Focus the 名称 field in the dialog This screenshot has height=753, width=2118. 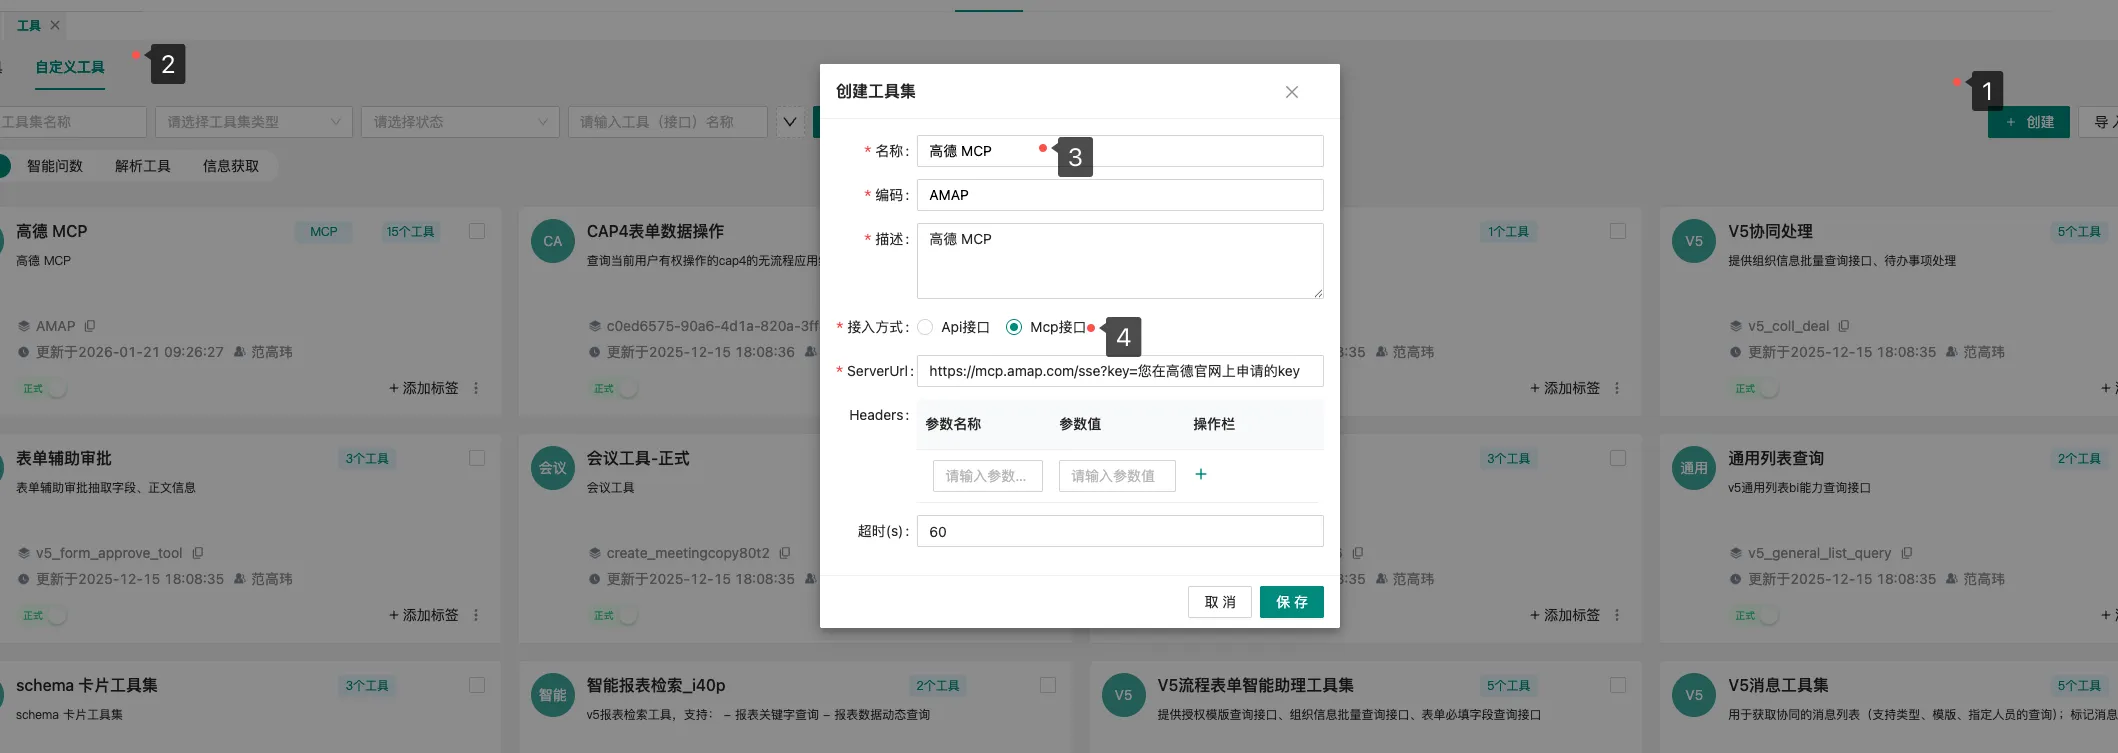click(x=1120, y=151)
